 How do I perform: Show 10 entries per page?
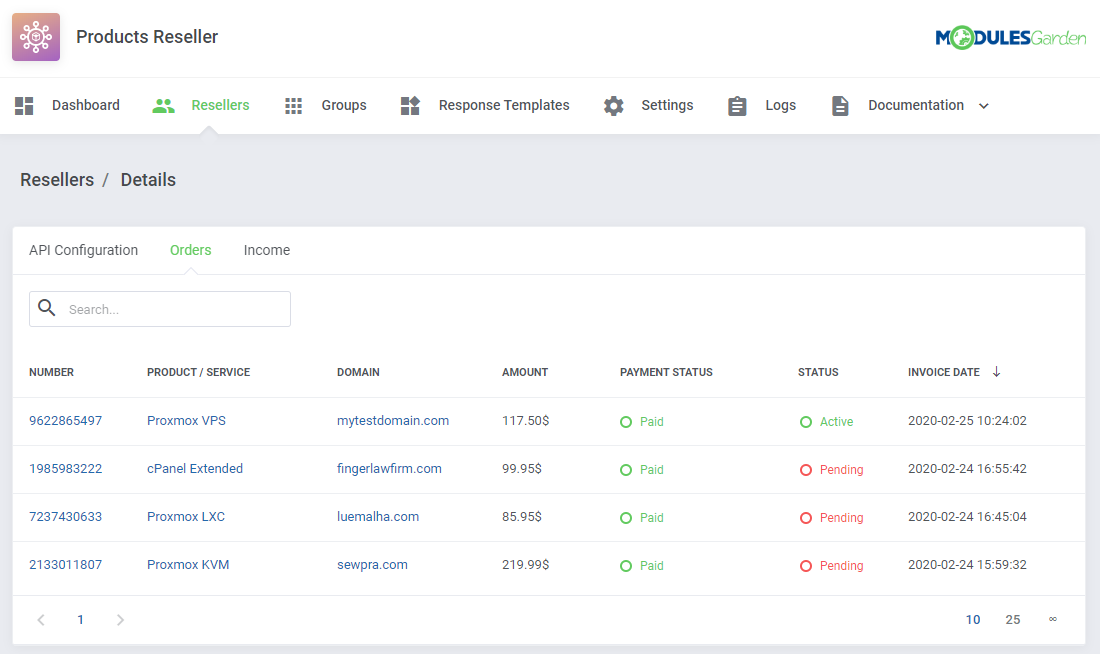point(973,620)
